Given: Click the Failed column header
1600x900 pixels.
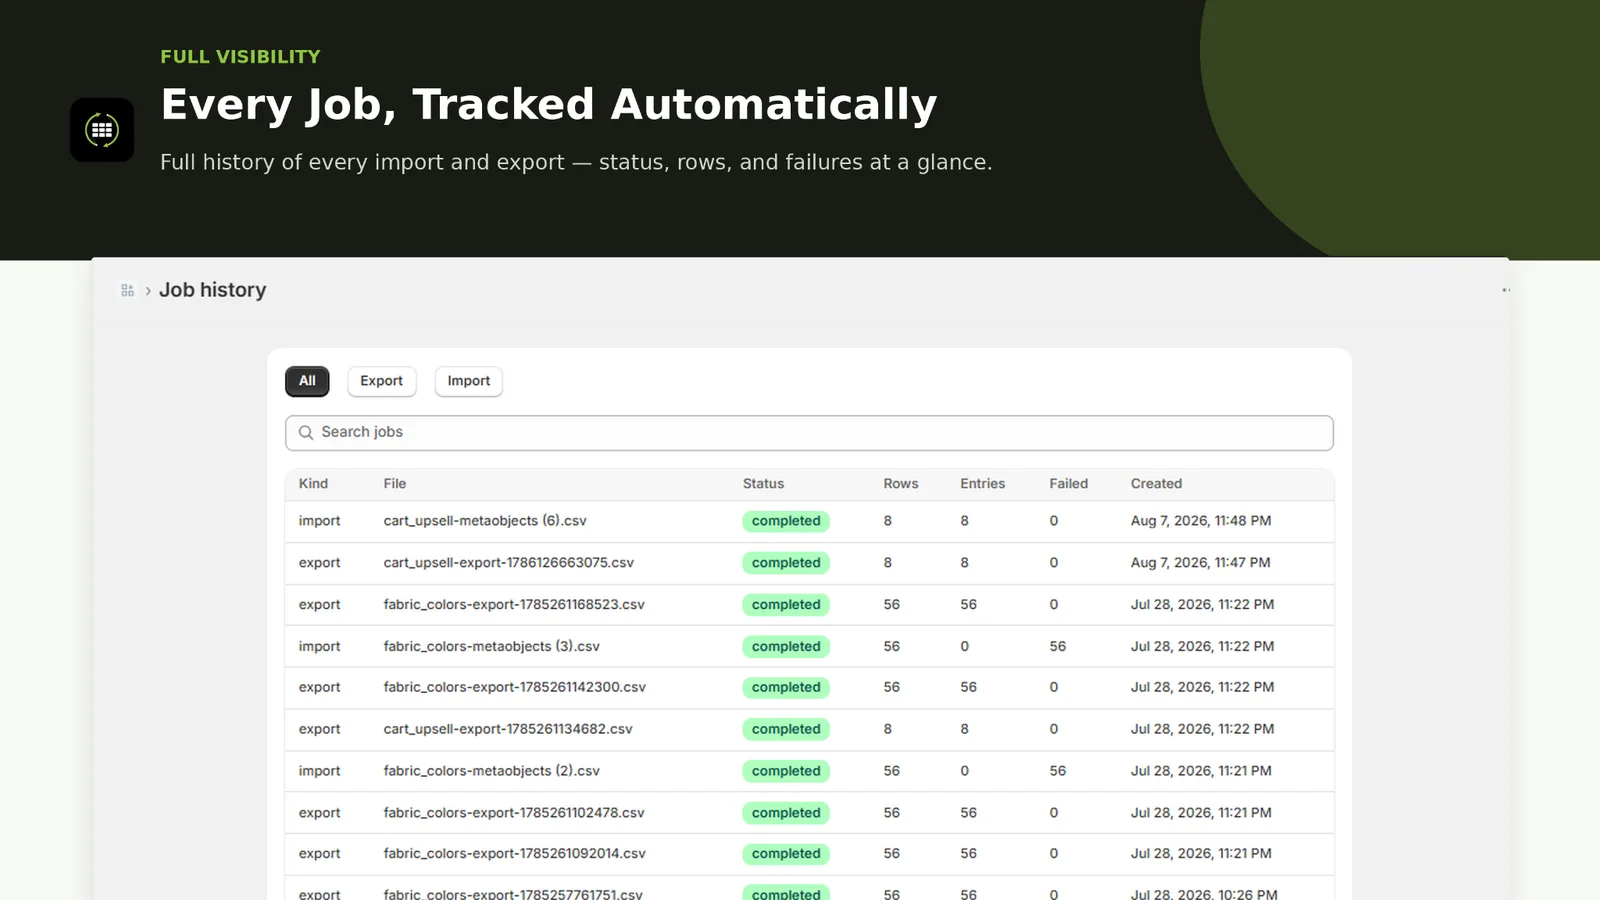Looking at the screenshot, I should 1069,484.
